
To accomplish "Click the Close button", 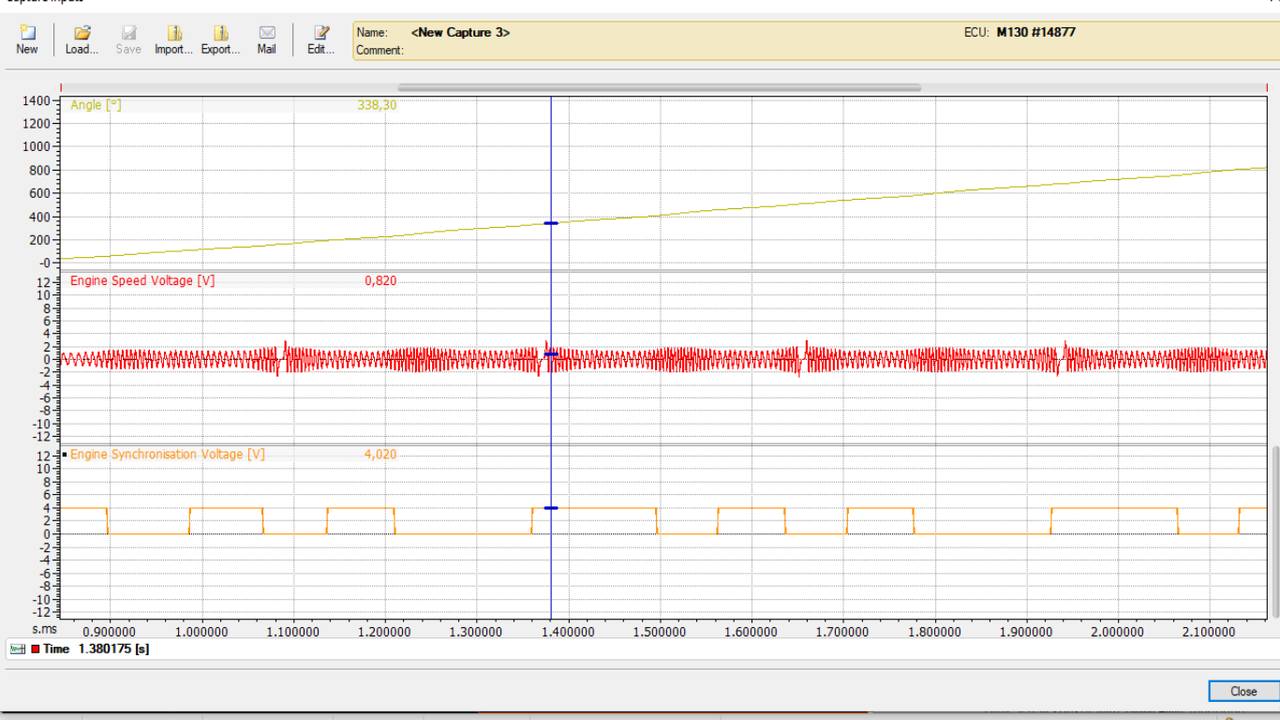I will click(1243, 691).
